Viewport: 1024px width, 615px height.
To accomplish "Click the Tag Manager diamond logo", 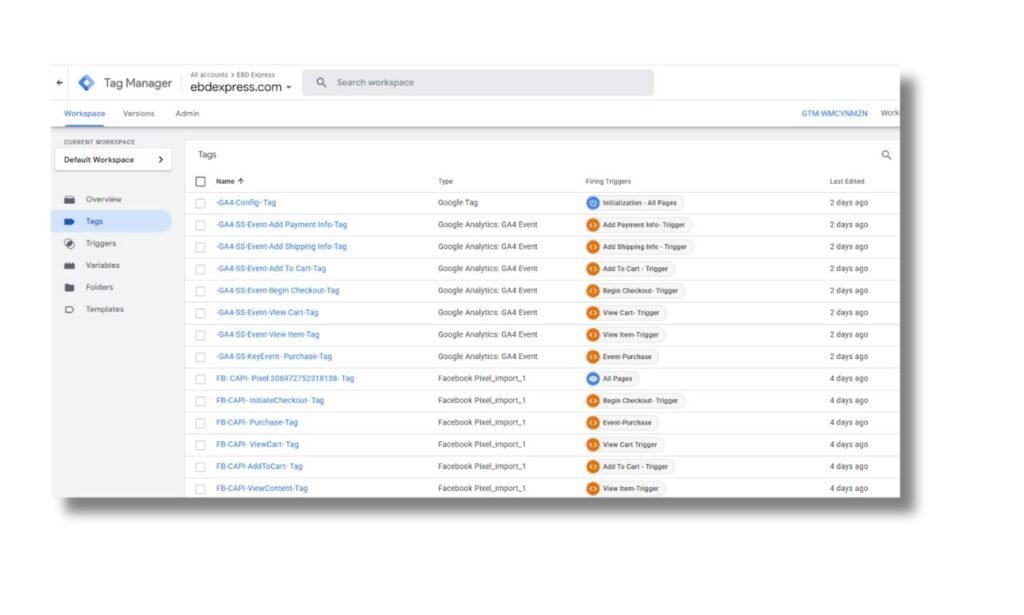I will [87, 83].
